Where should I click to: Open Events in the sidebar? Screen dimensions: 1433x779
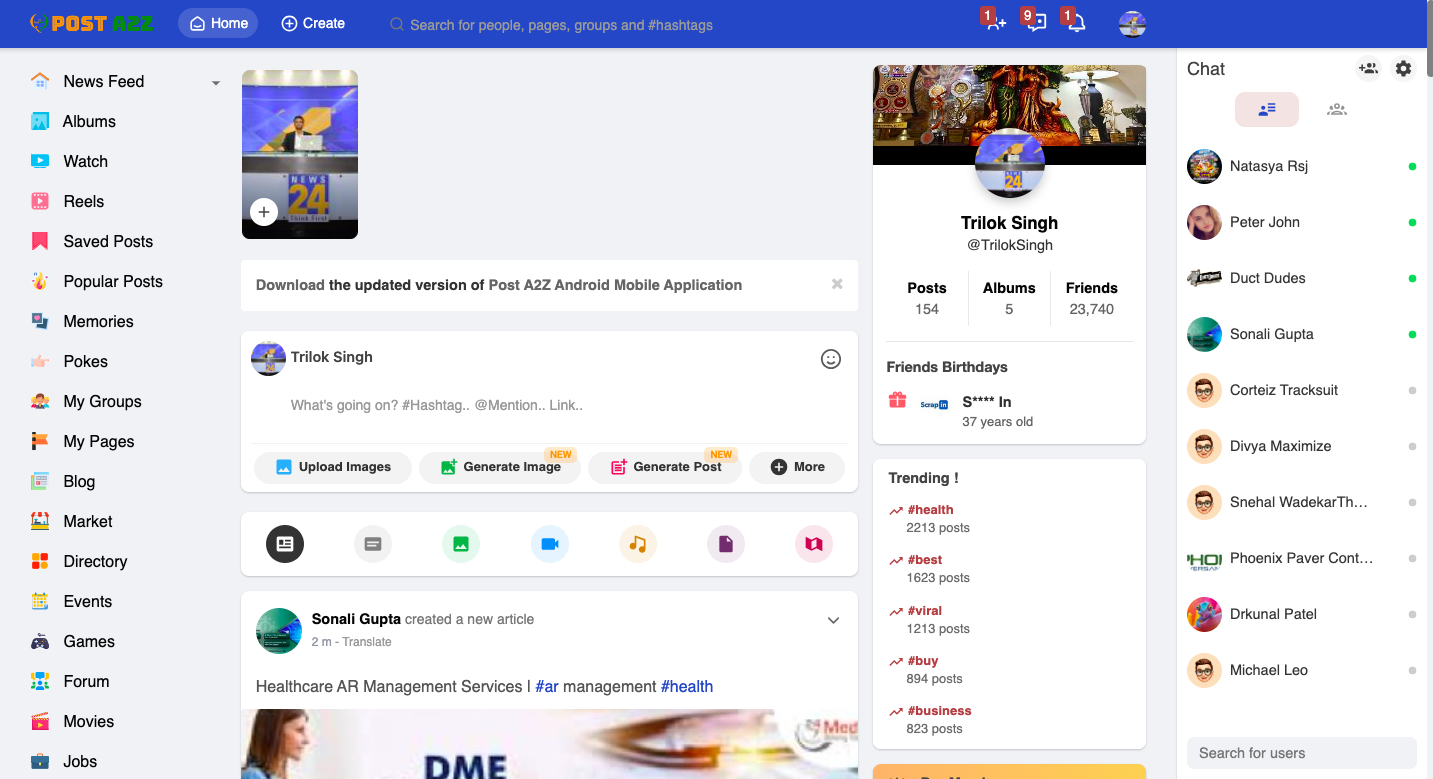pyautogui.click(x=87, y=601)
